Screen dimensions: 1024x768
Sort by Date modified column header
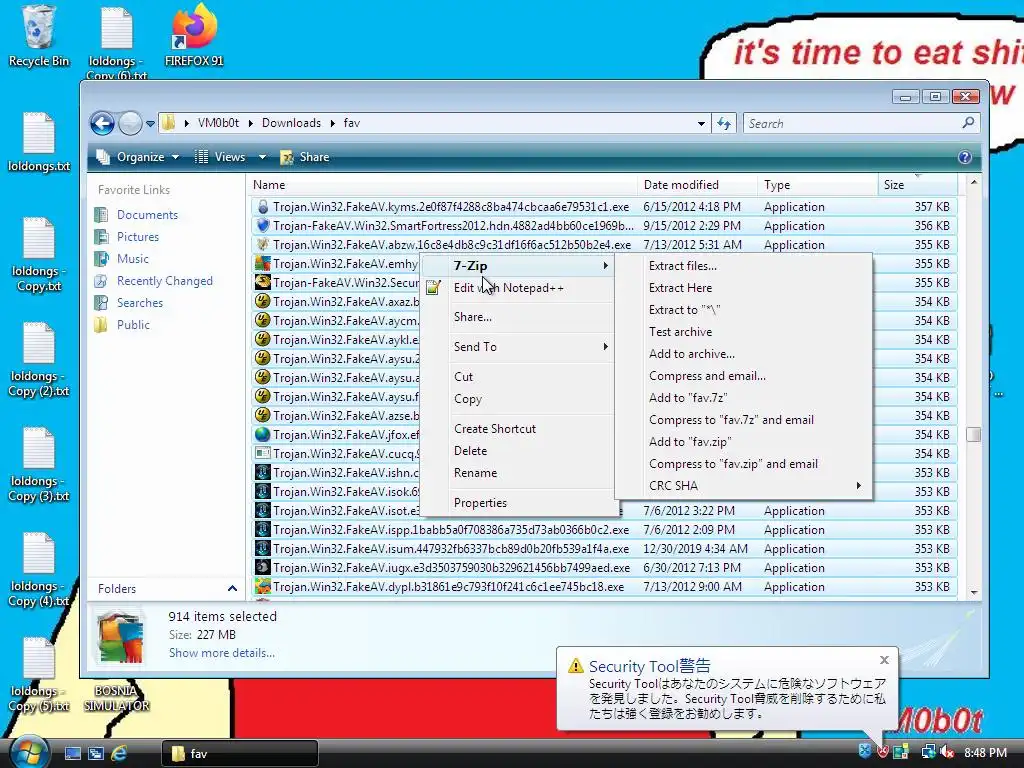[697, 185]
